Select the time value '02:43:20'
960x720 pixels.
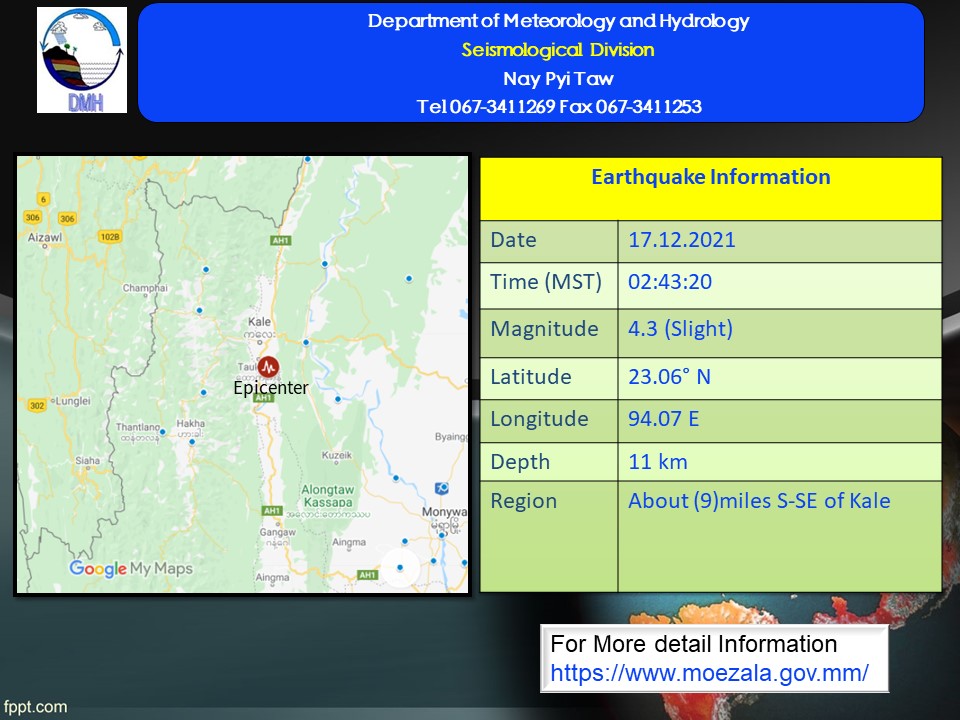pos(670,282)
